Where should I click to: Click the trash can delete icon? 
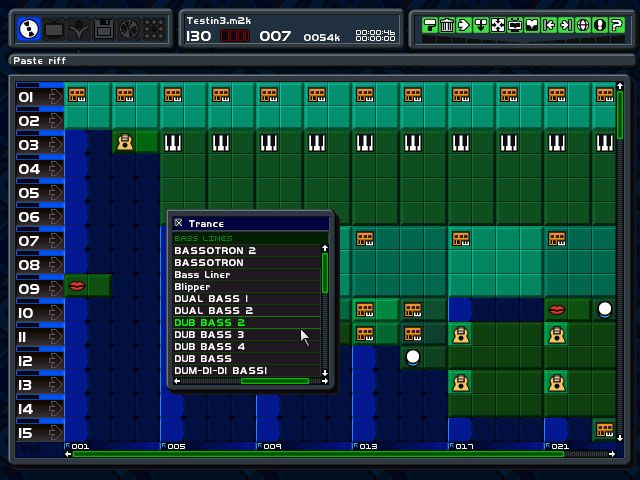tap(447, 25)
